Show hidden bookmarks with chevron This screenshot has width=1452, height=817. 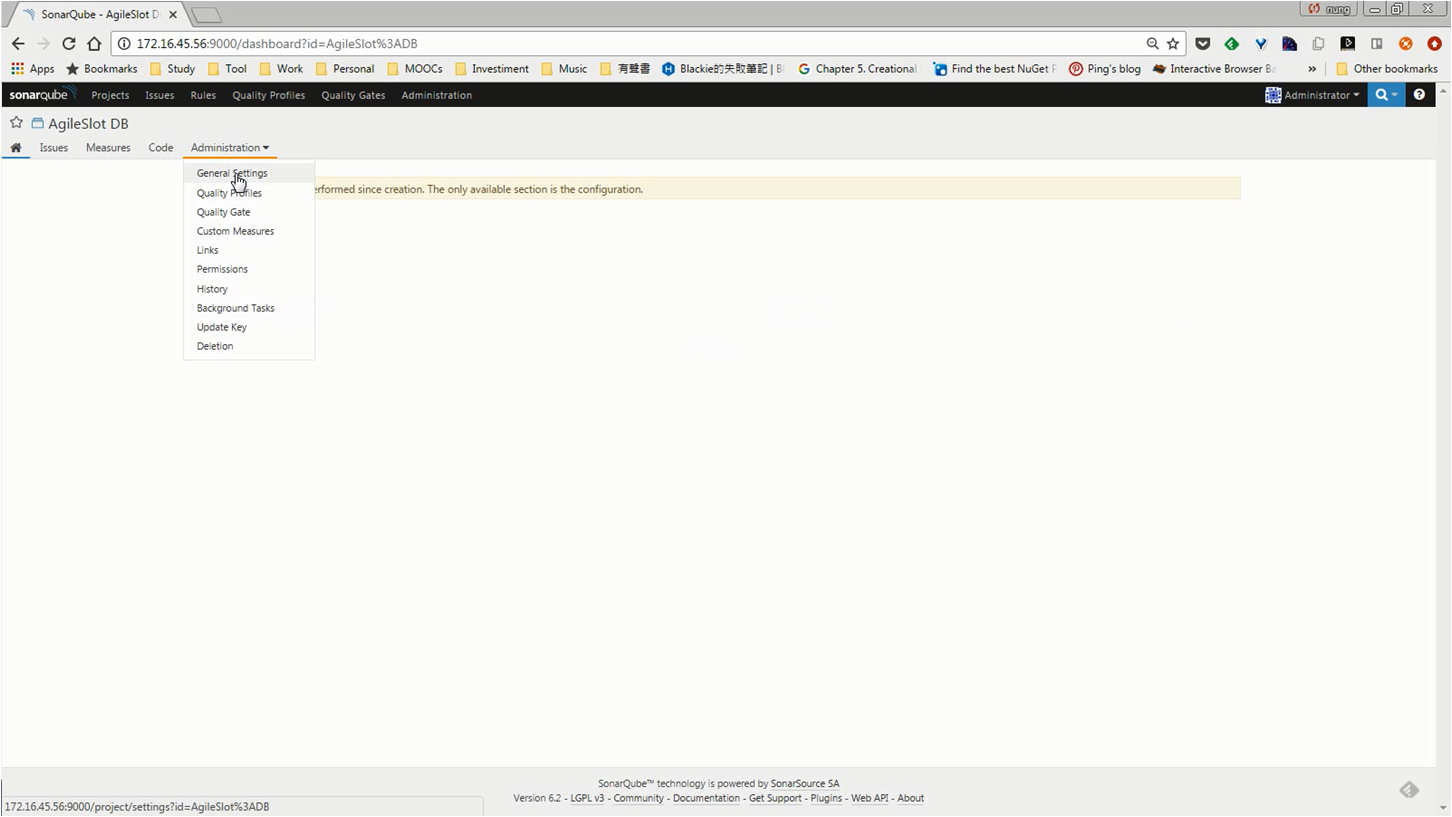click(1312, 69)
